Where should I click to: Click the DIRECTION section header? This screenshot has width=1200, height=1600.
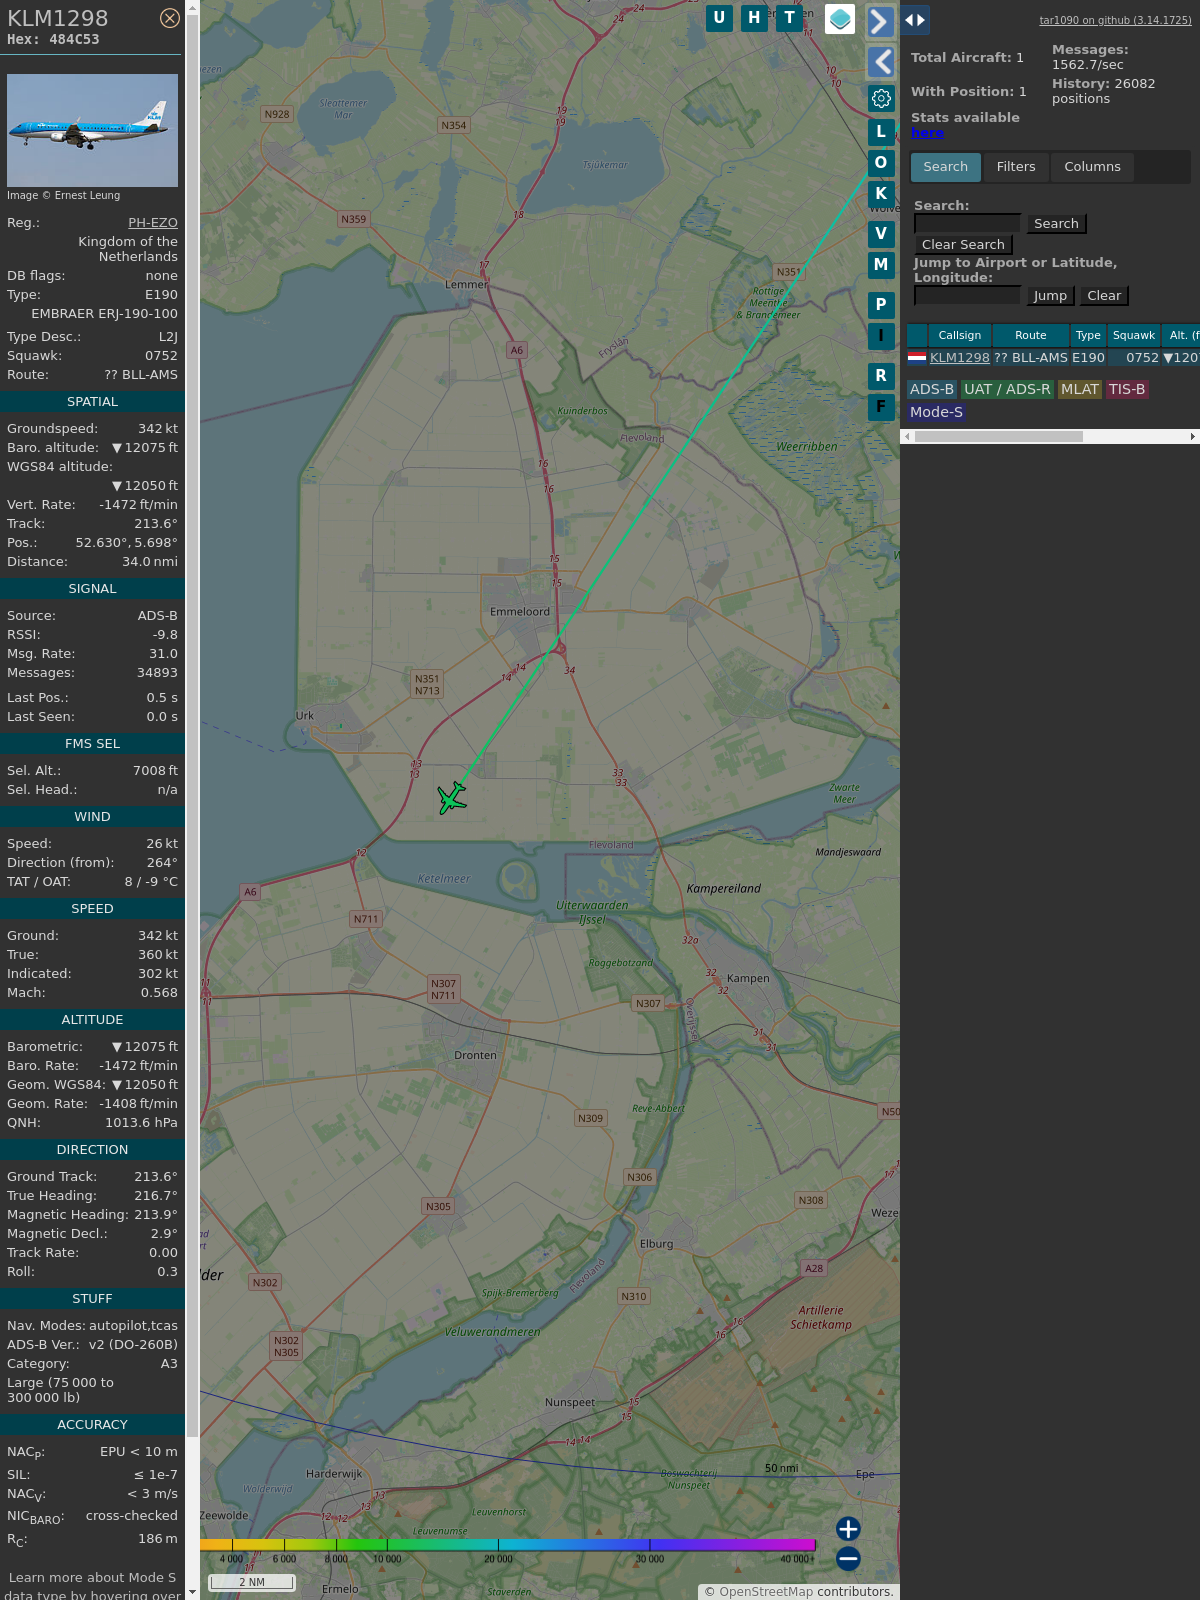click(x=92, y=1150)
